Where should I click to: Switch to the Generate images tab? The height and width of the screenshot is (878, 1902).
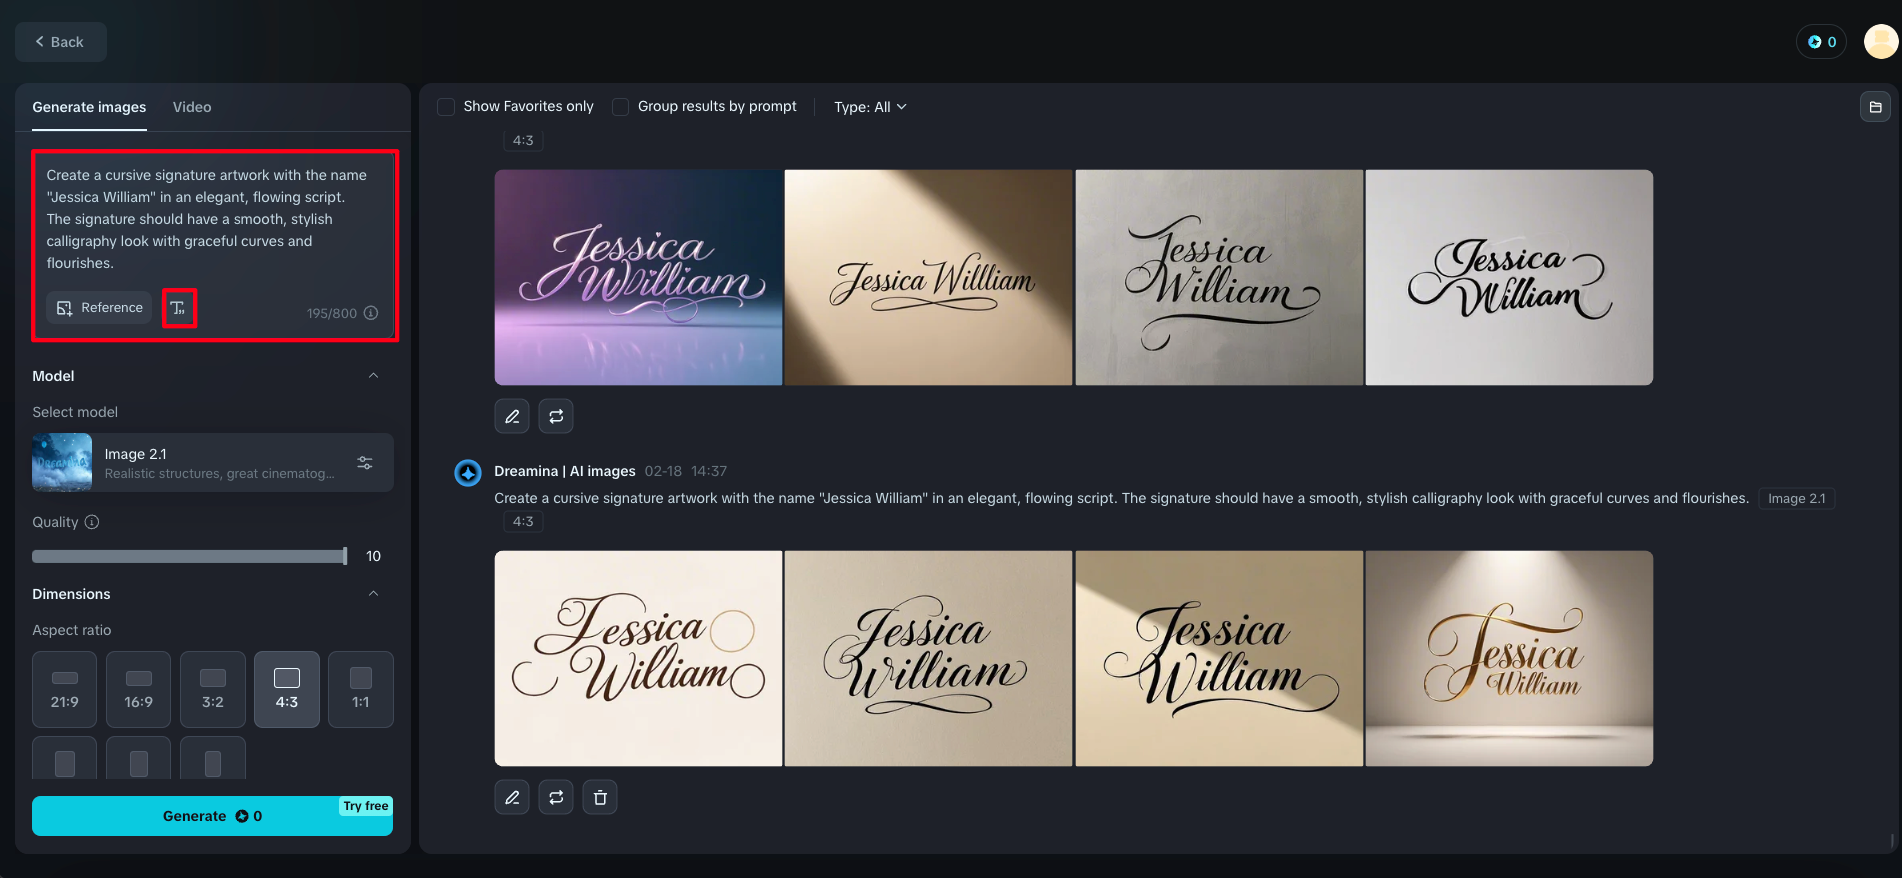89,107
